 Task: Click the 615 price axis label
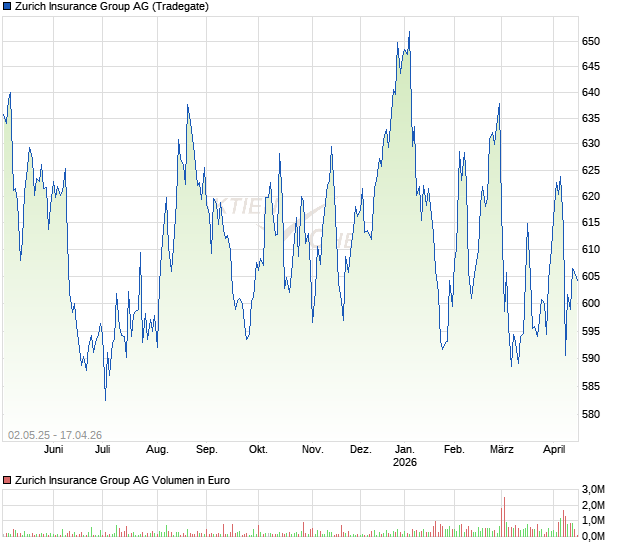point(591,223)
